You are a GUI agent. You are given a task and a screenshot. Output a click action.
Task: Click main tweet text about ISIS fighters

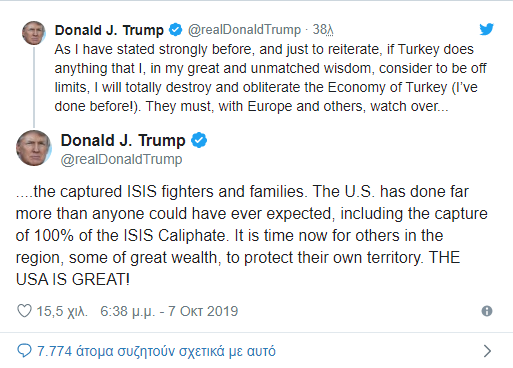click(x=252, y=235)
